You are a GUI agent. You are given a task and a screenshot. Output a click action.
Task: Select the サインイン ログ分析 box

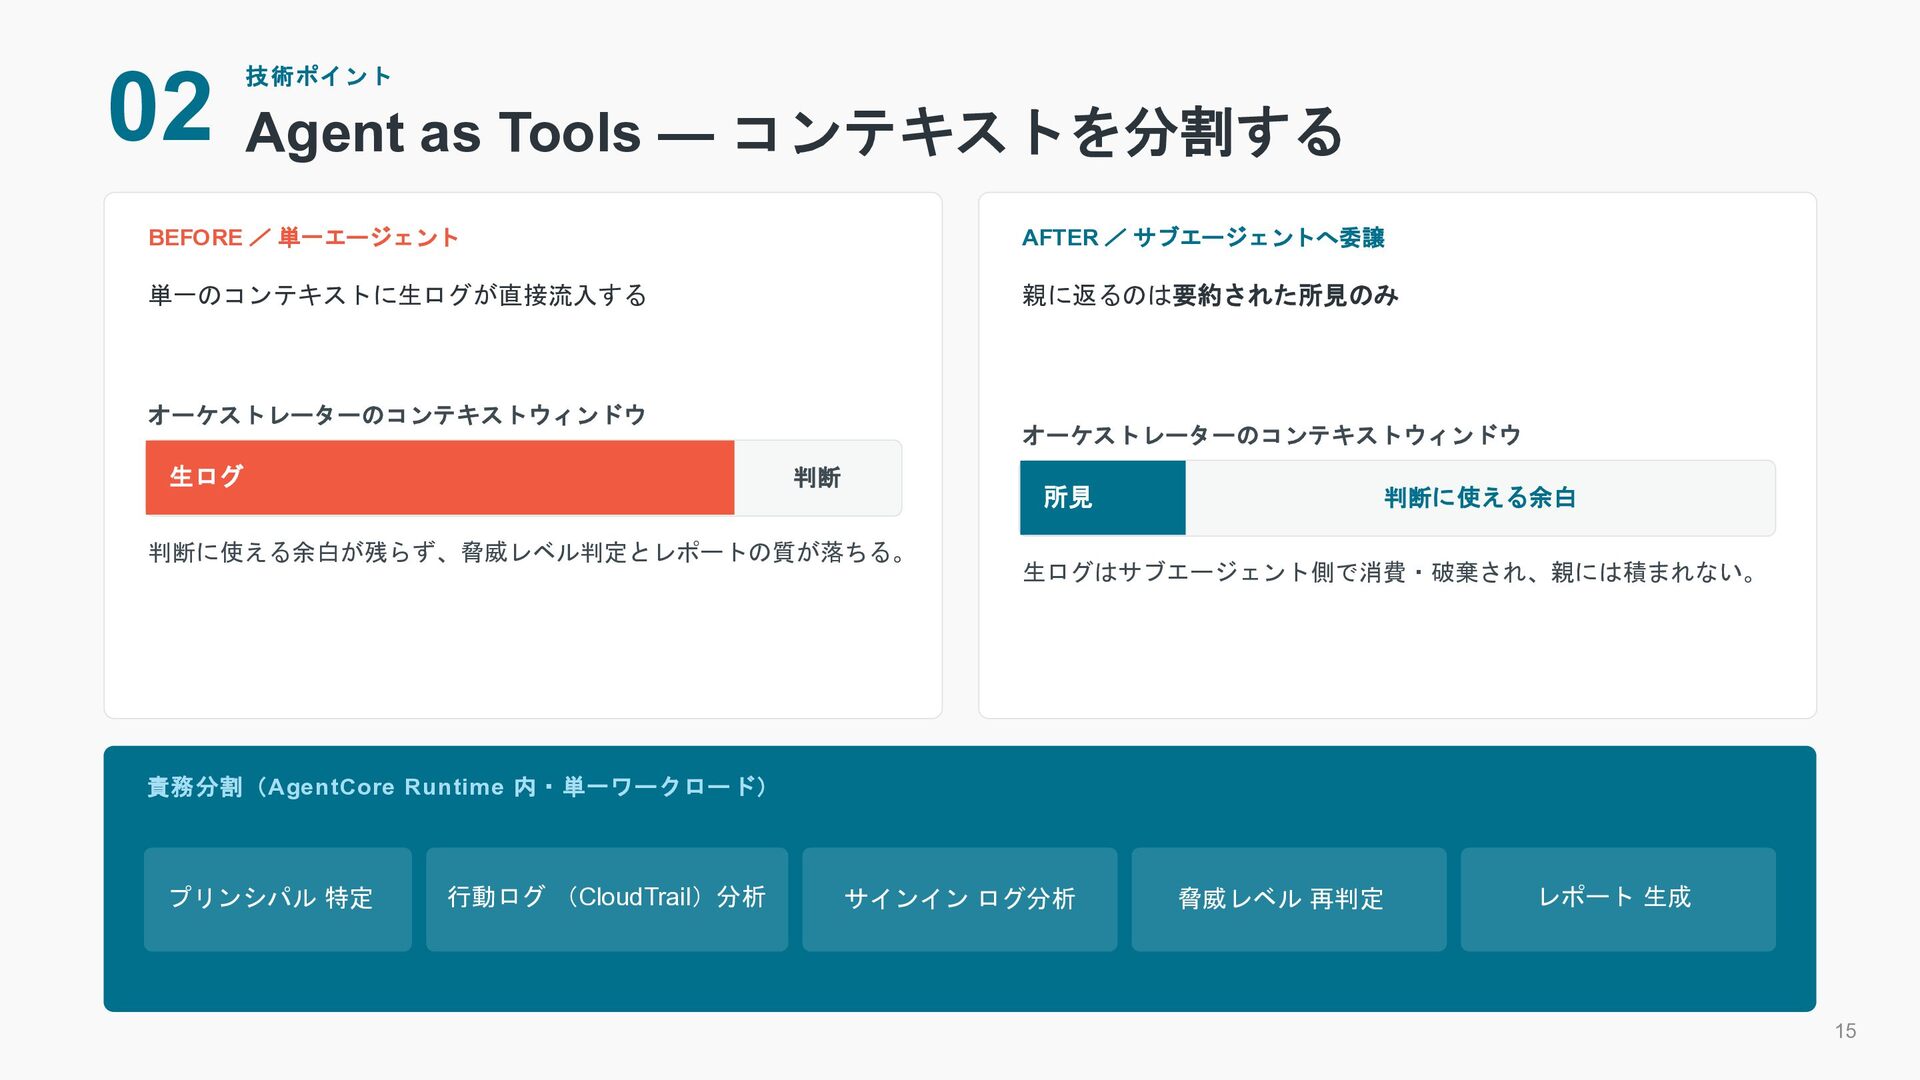[x=959, y=899]
